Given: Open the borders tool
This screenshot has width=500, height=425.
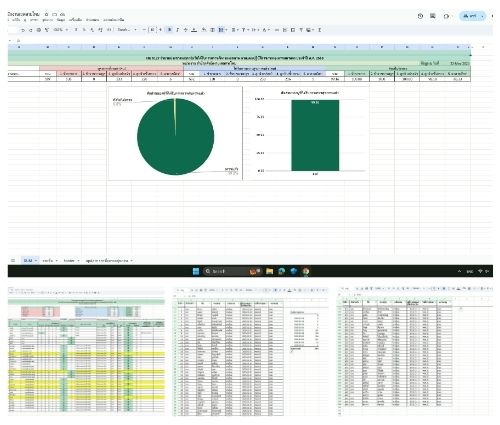Looking at the screenshot, I should coord(212,30).
